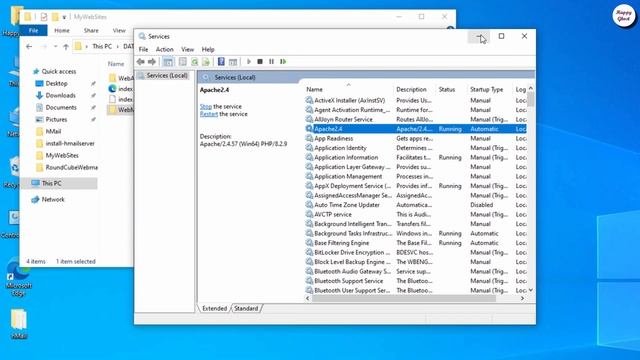Click the green Refresh toolbar icon

coord(195,62)
